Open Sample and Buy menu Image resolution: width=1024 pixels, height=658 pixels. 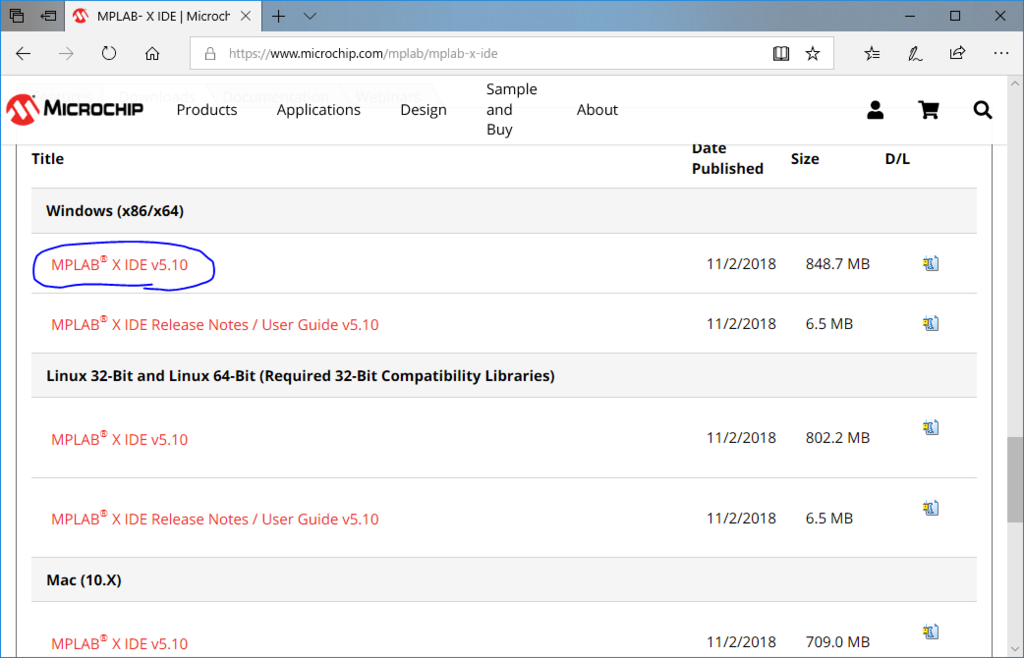click(511, 109)
